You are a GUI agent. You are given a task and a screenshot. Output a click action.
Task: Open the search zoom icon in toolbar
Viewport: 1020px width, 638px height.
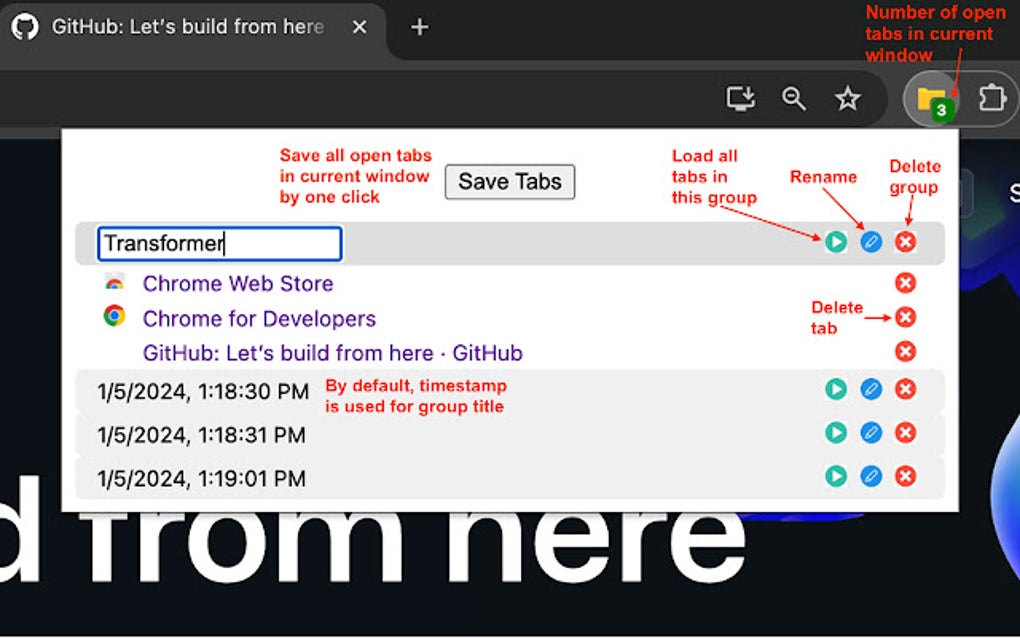[793, 99]
